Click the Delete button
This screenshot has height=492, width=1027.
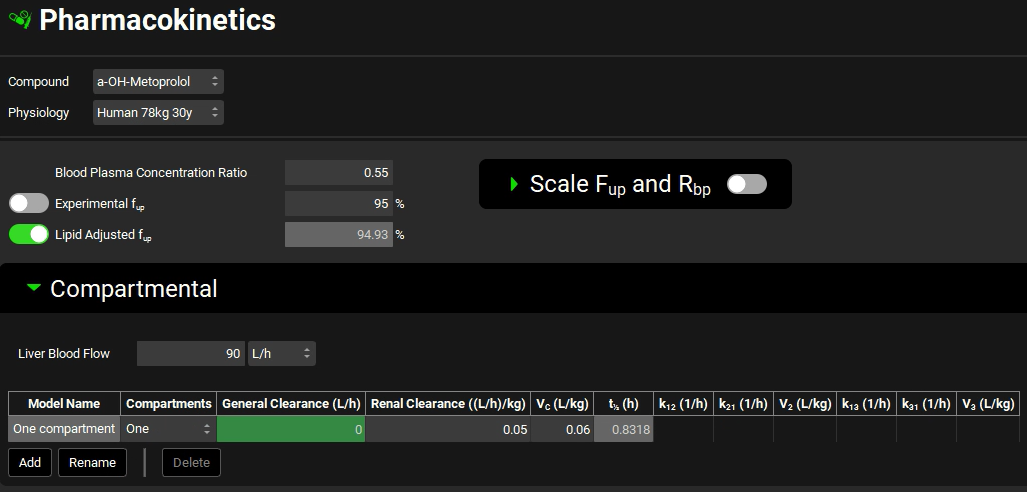click(x=191, y=463)
